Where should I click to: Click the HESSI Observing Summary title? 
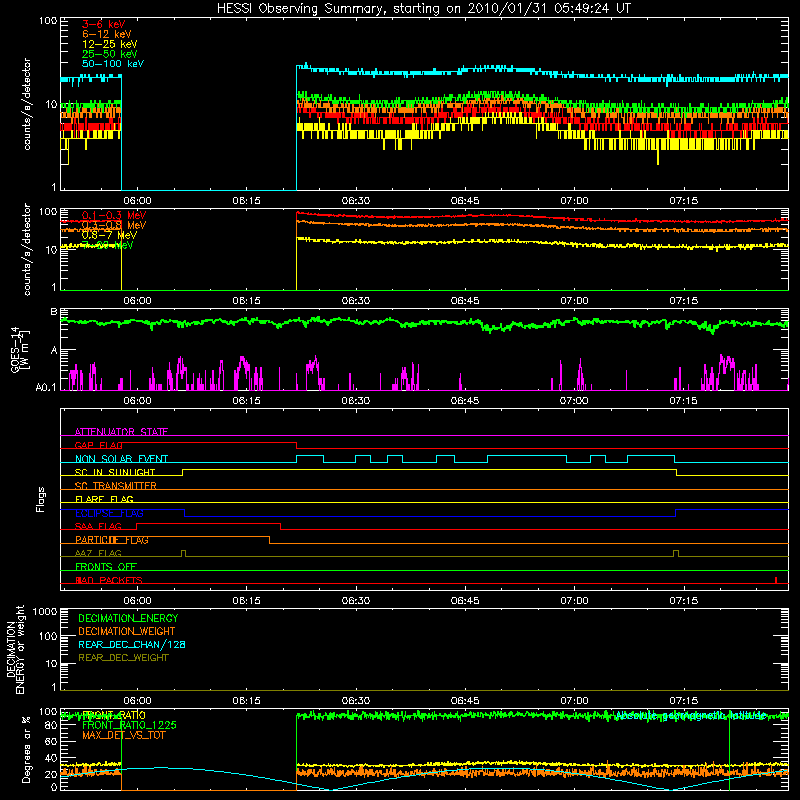click(424, 9)
